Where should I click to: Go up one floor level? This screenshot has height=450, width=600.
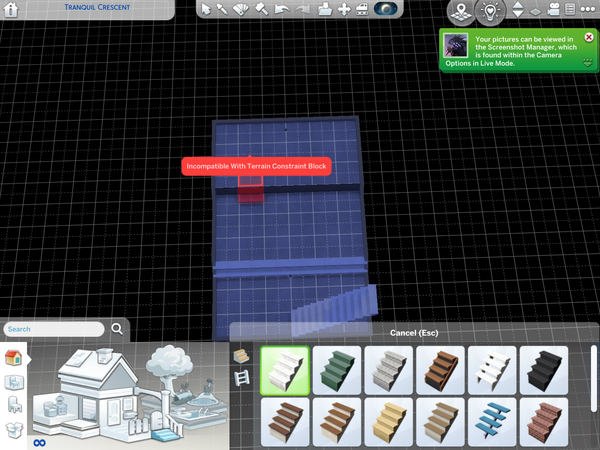coord(518,5)
